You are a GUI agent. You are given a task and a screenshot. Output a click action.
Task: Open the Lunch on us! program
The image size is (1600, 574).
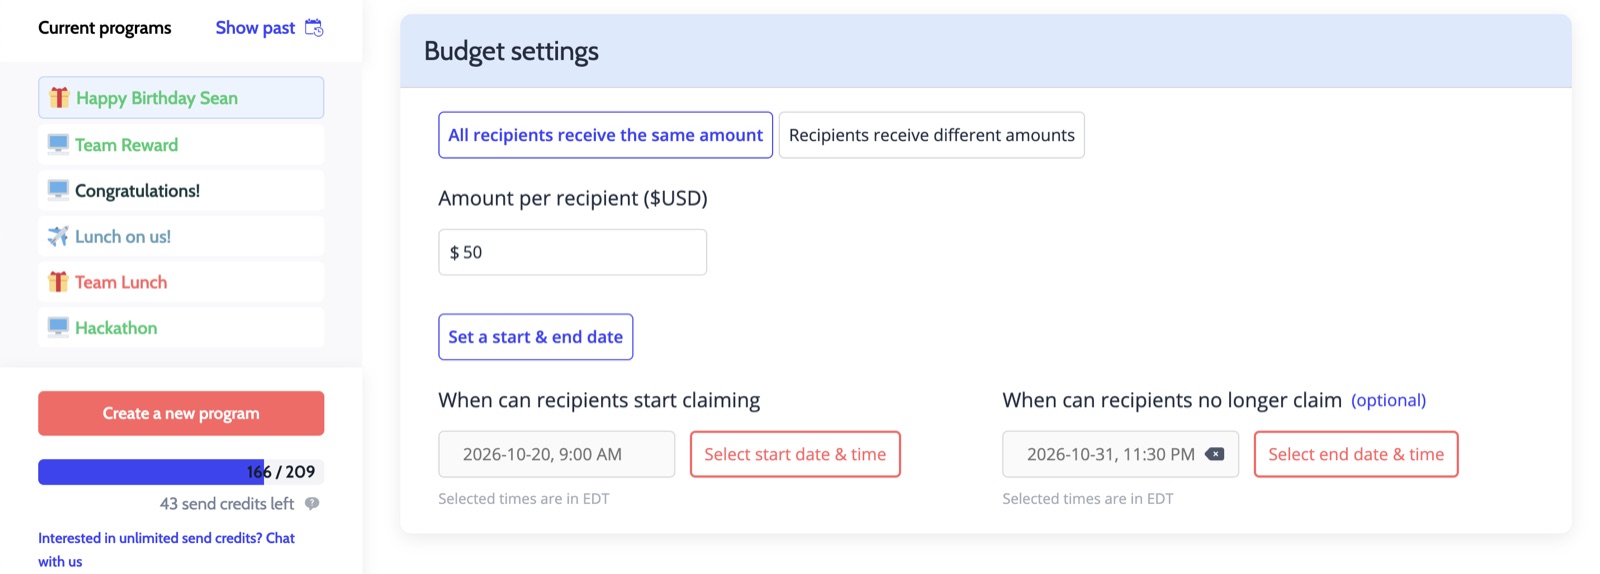pyautogui.click(x=181, y=236)
